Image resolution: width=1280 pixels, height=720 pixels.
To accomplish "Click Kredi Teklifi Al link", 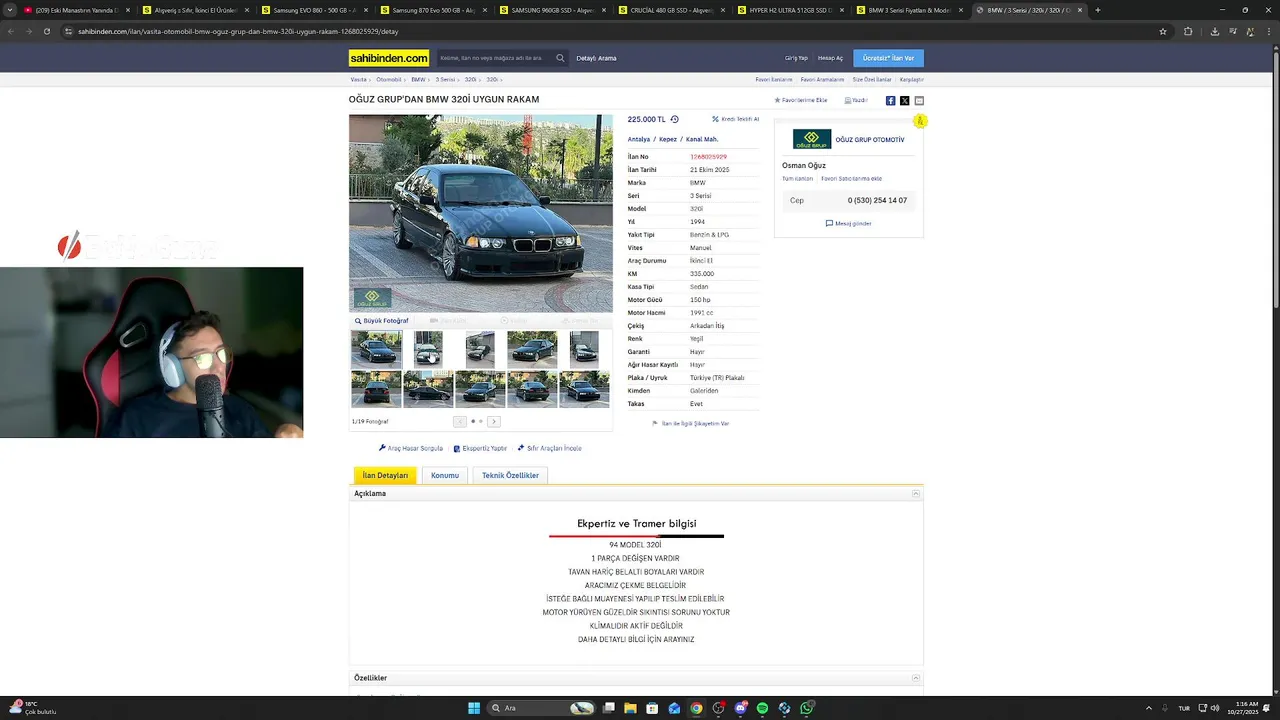I will click(736, 119).
